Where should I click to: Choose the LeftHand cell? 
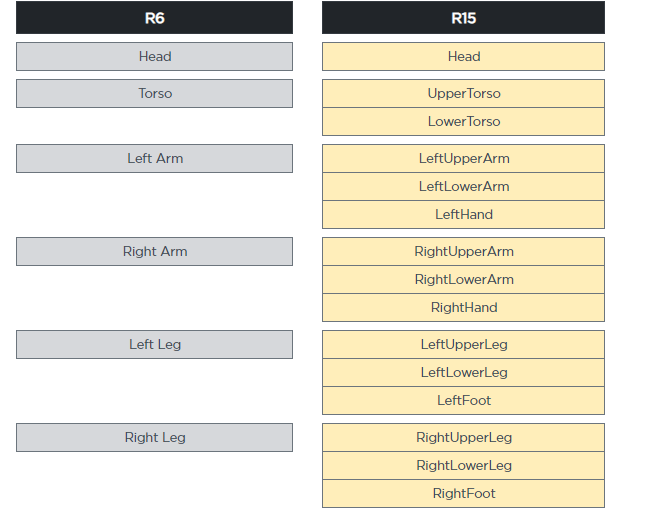tap(463, 214)
